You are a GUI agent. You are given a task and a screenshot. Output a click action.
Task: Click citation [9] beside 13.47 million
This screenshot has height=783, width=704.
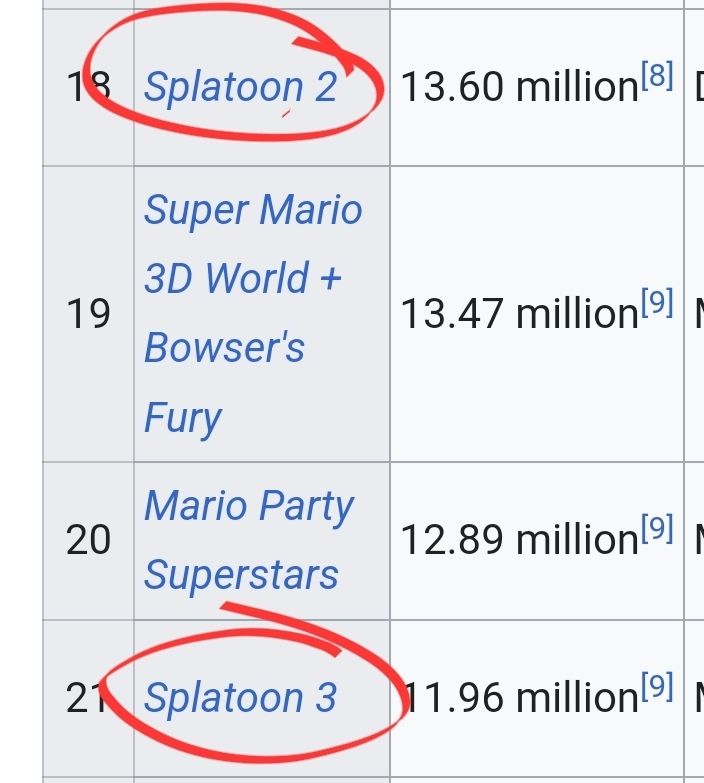657,301
